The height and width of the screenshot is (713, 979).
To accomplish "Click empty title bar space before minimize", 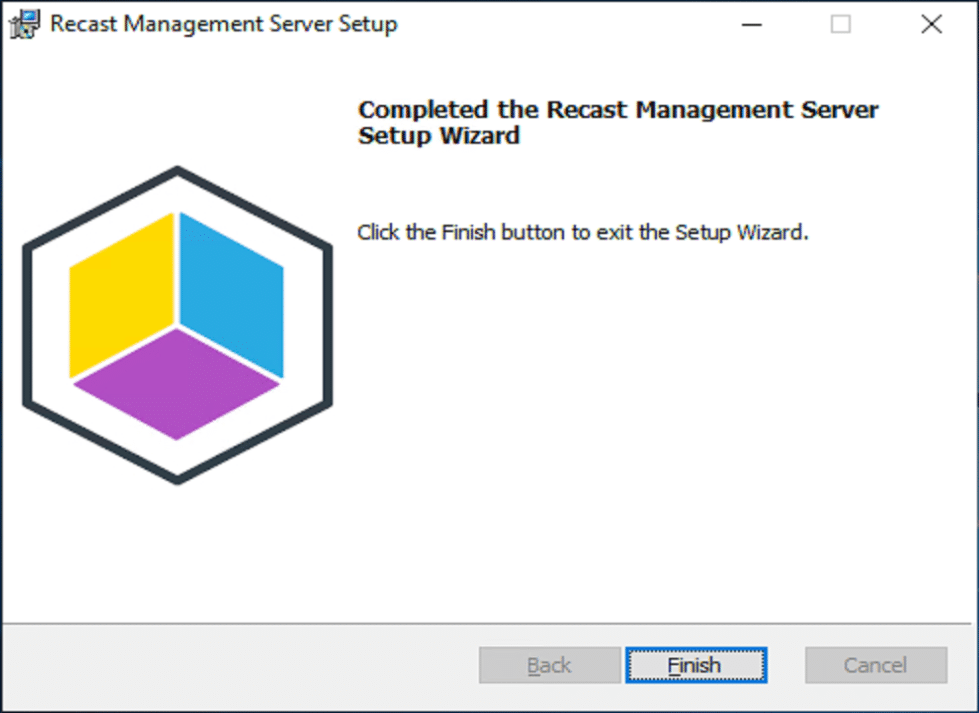I will click(x=562, y=24).
